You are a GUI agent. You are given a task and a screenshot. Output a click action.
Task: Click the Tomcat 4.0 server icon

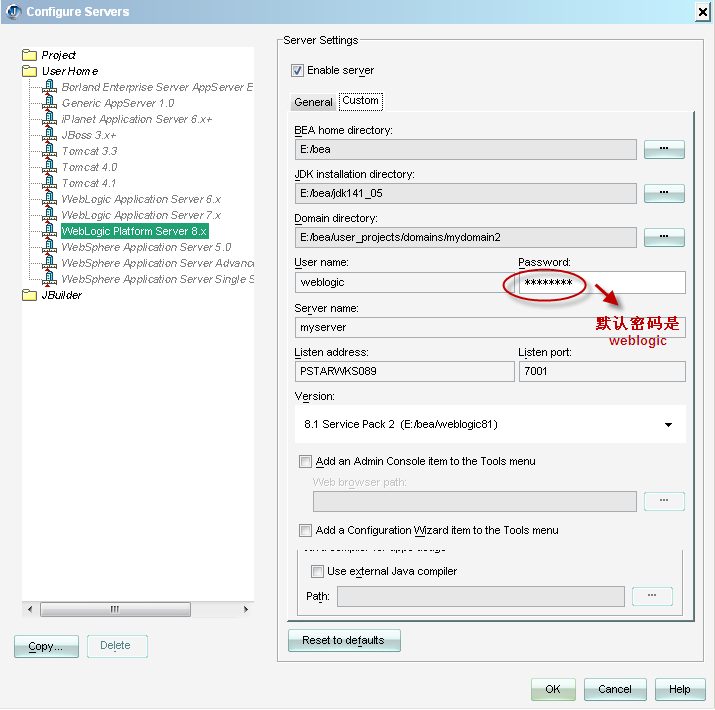pyautogui.click(x=49, y=166)
